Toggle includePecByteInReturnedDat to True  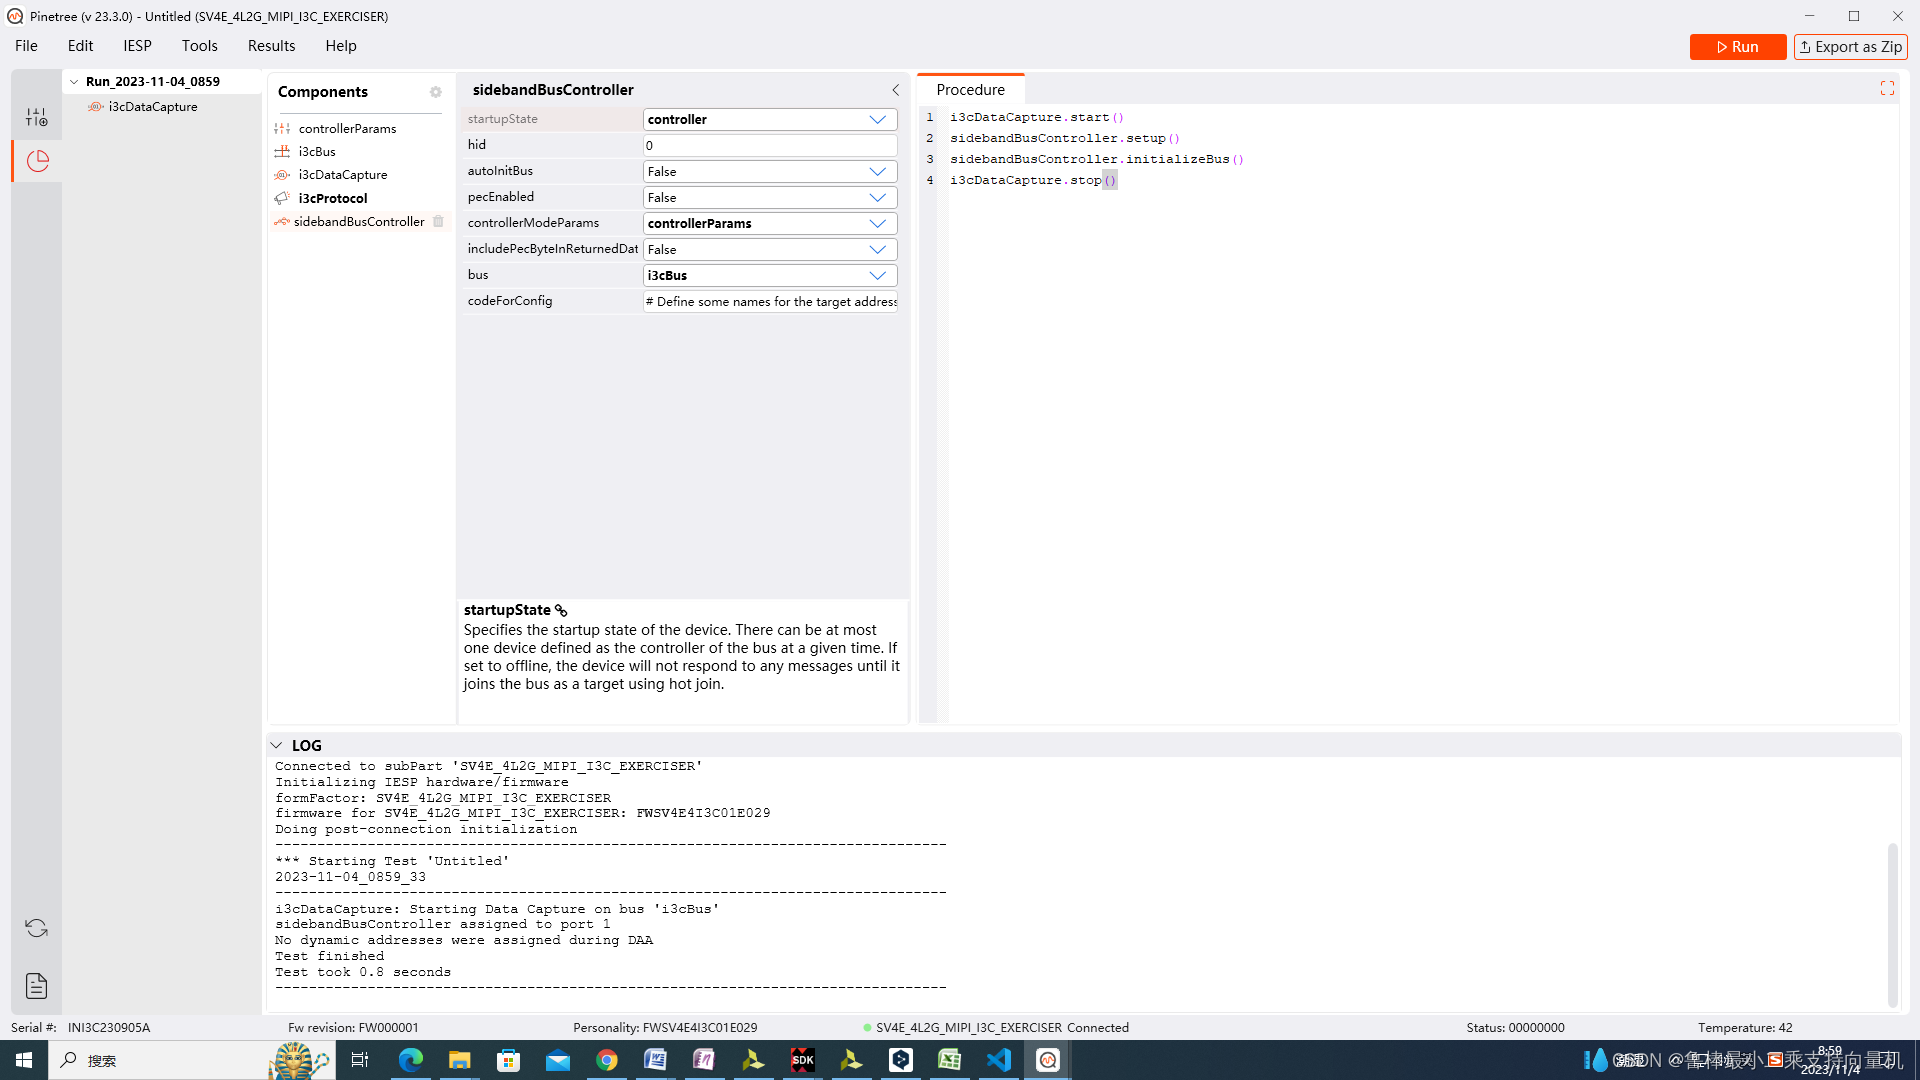coord(877,249)
